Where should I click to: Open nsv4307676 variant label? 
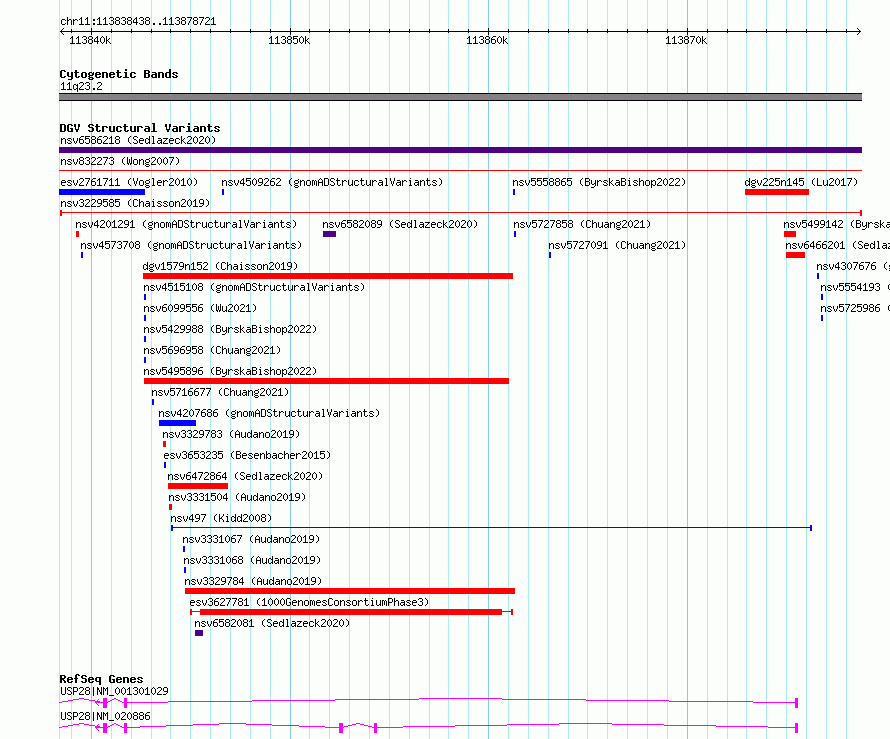(x=853, y=266)
